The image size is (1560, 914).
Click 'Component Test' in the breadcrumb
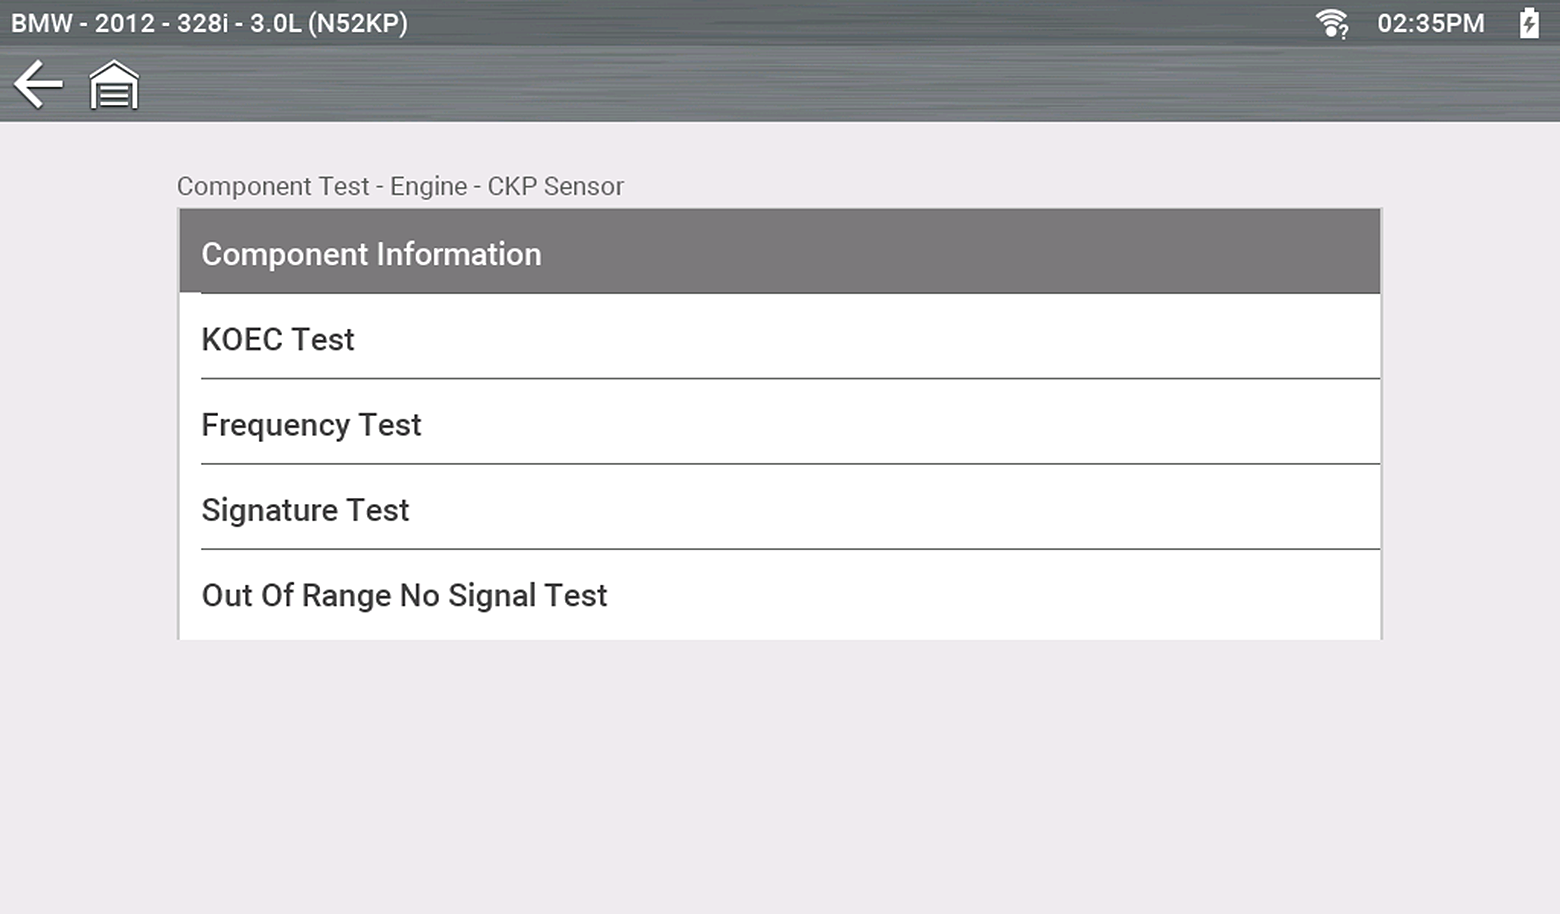click(273, 187)
